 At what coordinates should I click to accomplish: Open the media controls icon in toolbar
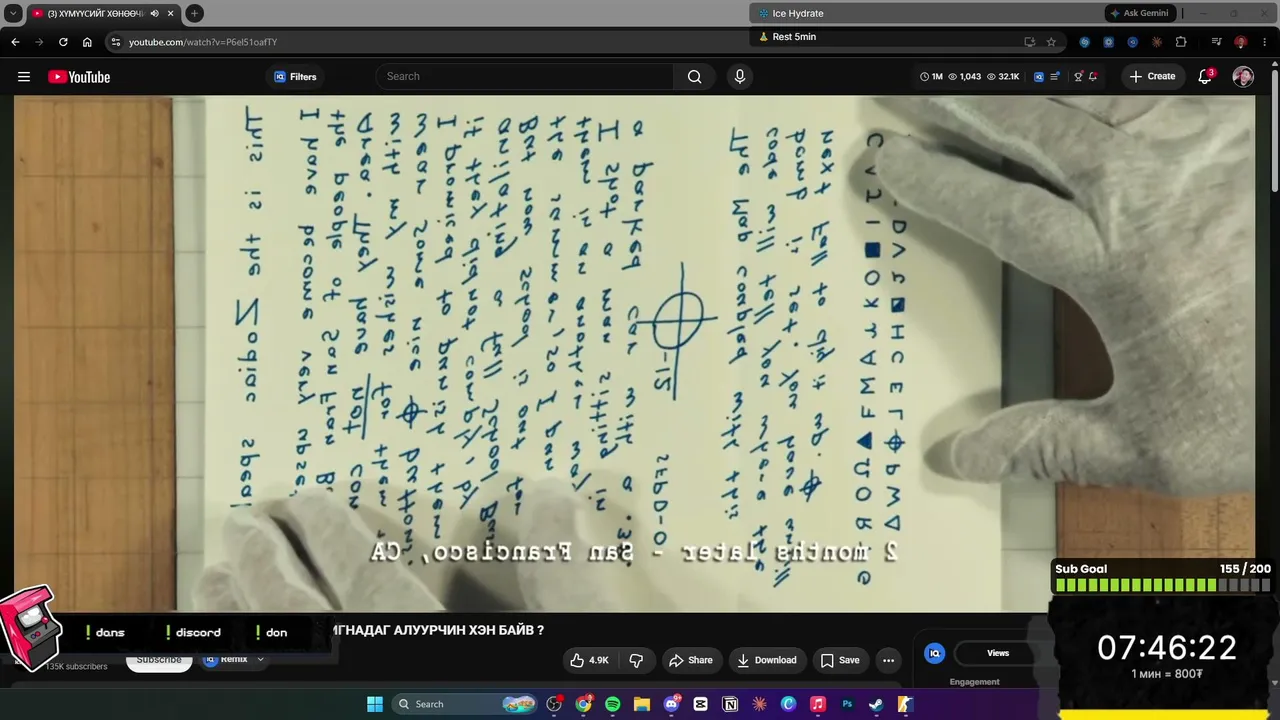coord(1216,42)
